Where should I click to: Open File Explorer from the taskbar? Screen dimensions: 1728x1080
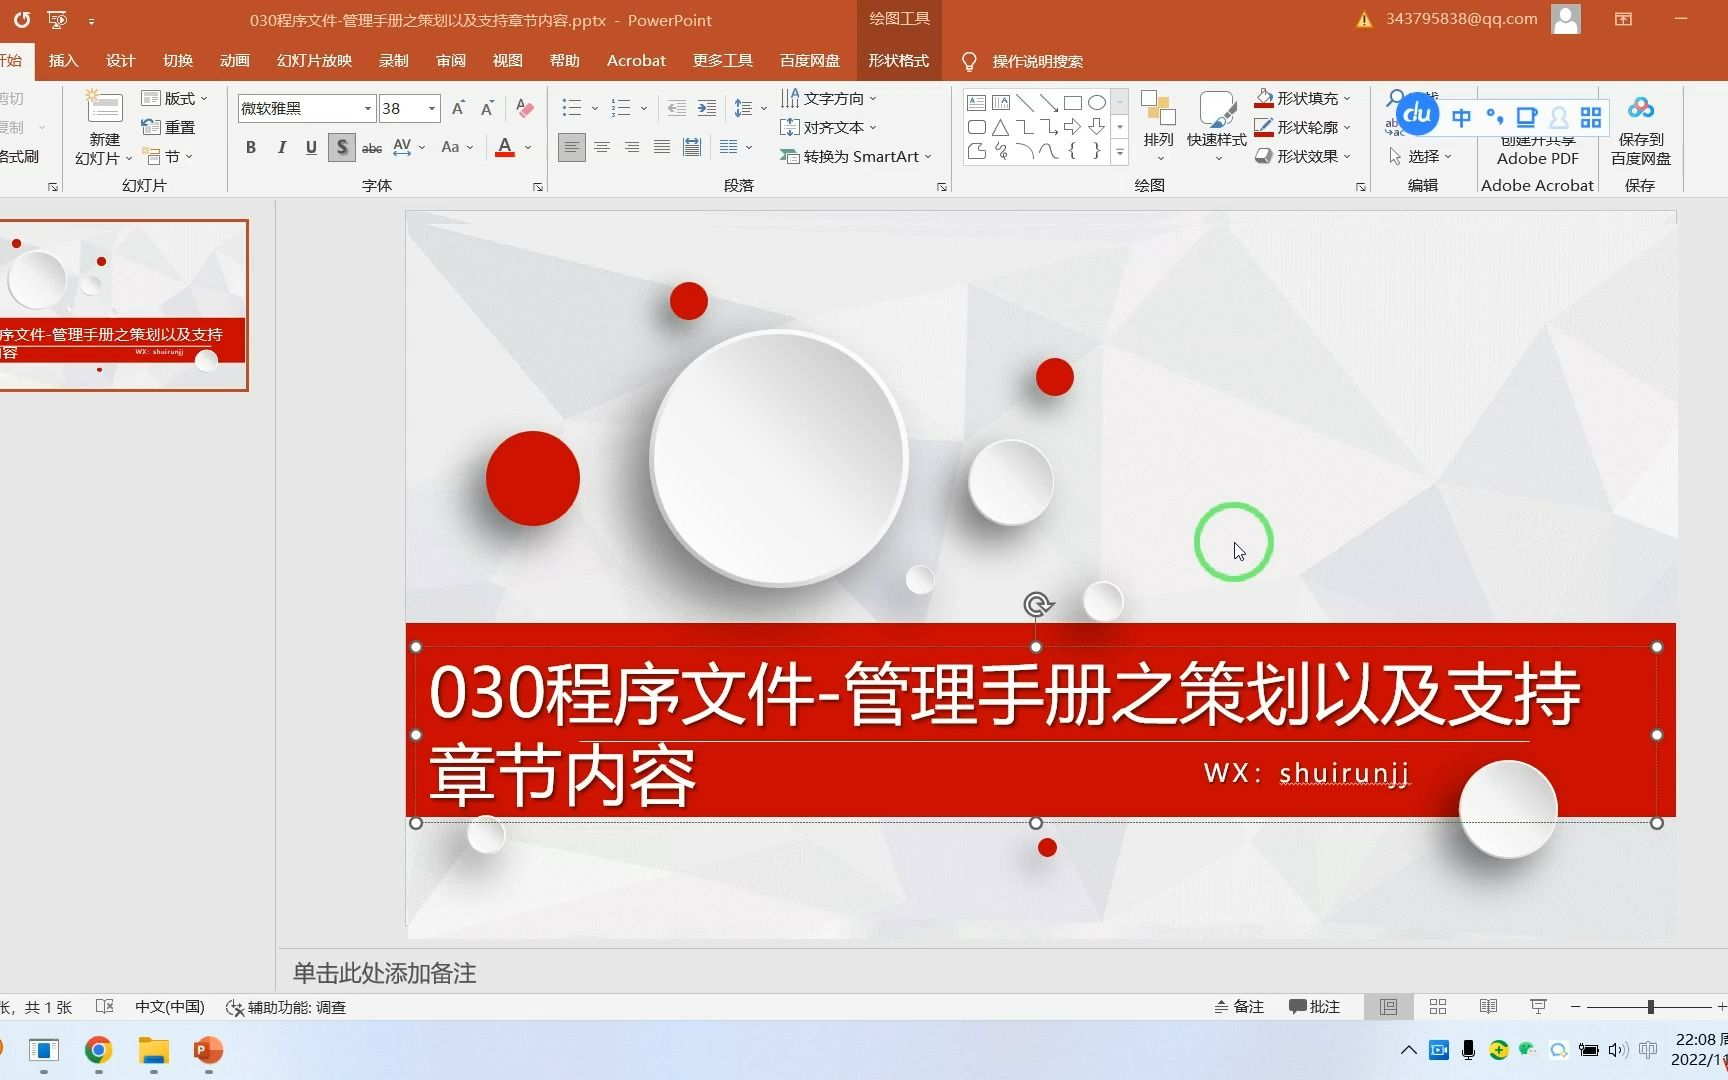coord(153,1050)
